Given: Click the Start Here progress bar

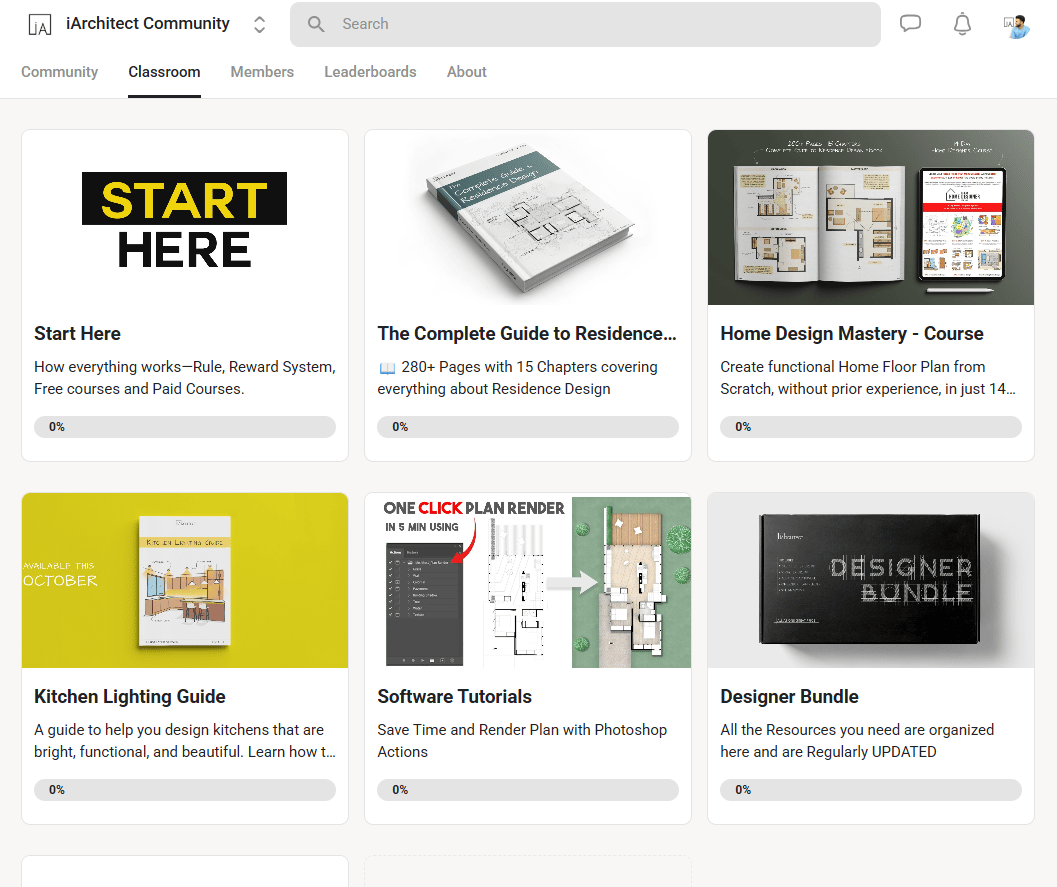Looking at the screenshot, I should click(x=185, y=427).
